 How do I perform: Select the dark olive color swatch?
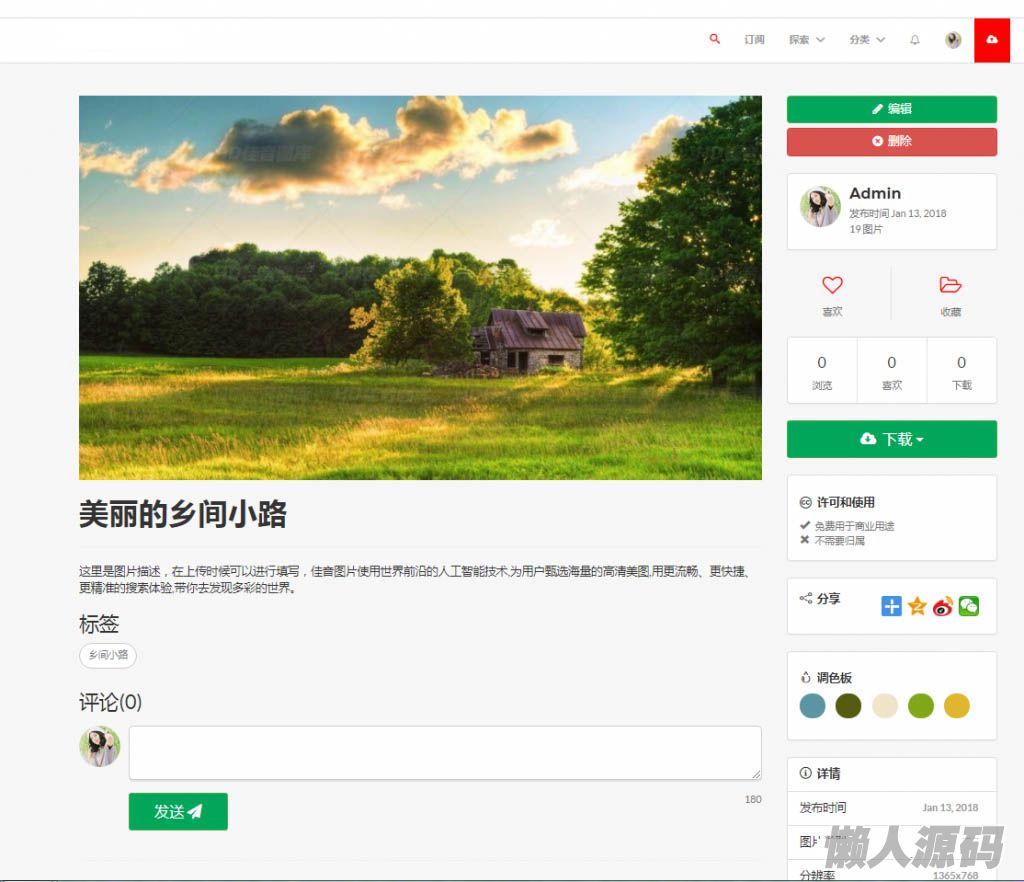pos(848,706)
